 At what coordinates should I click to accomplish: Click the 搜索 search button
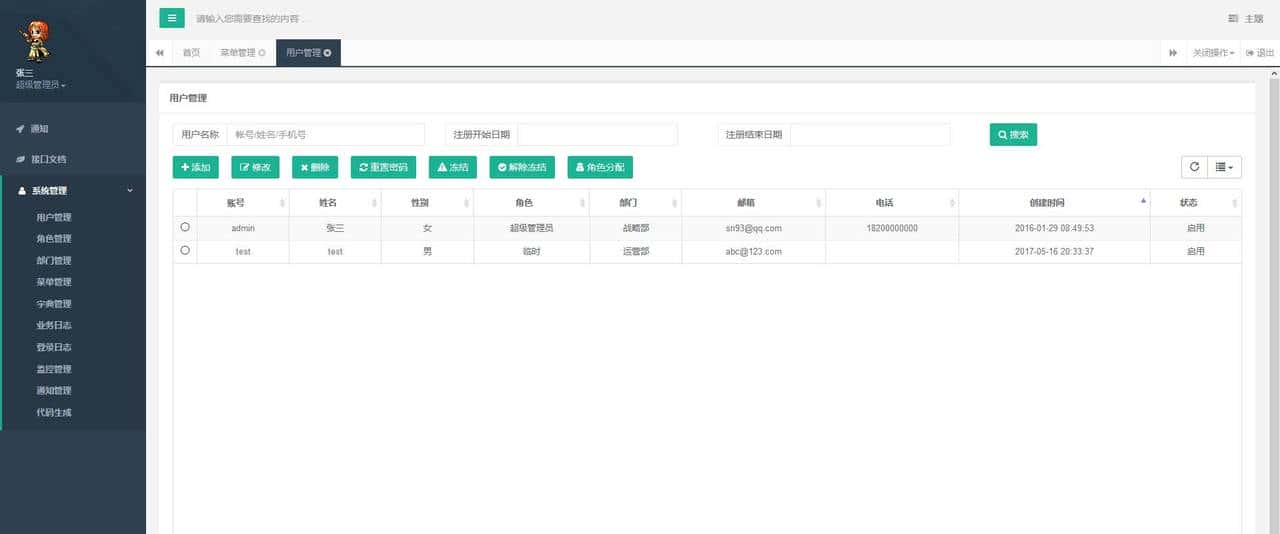pos(1013,135)
